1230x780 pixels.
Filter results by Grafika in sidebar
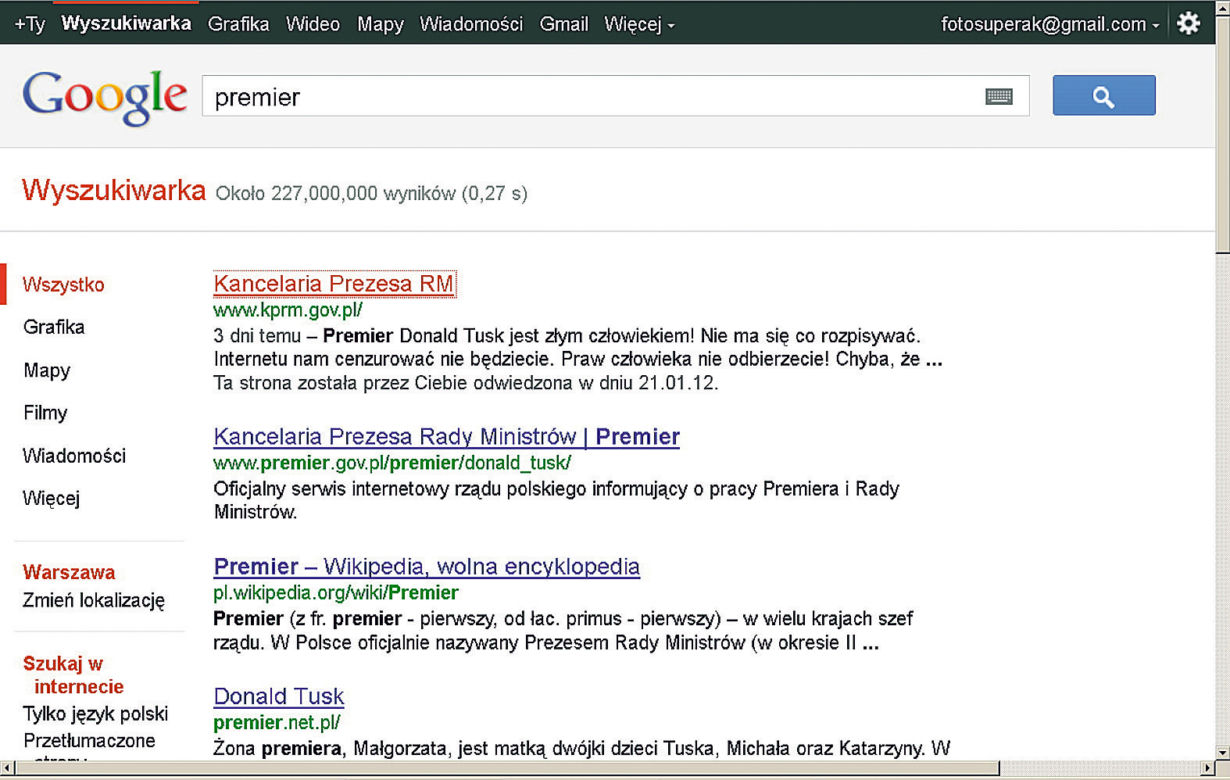coord(54,327)
